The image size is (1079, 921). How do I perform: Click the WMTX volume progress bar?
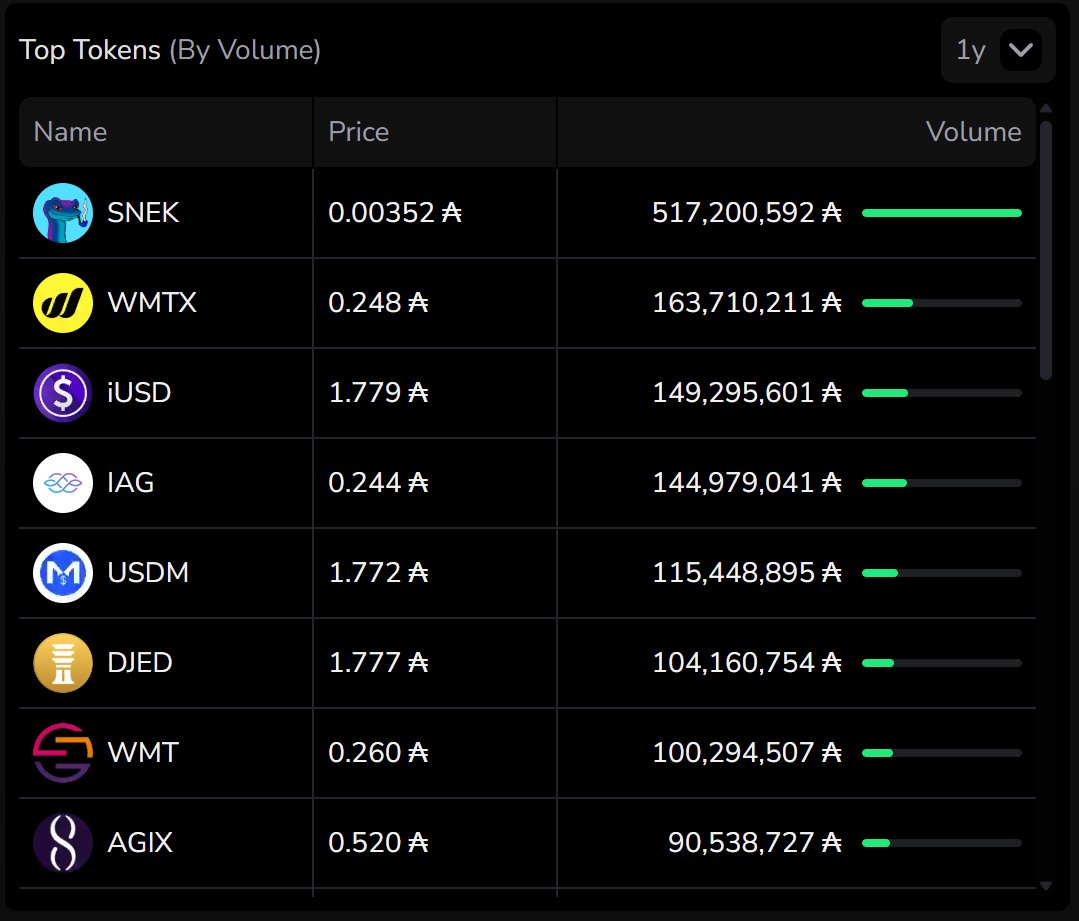(941, 303)
